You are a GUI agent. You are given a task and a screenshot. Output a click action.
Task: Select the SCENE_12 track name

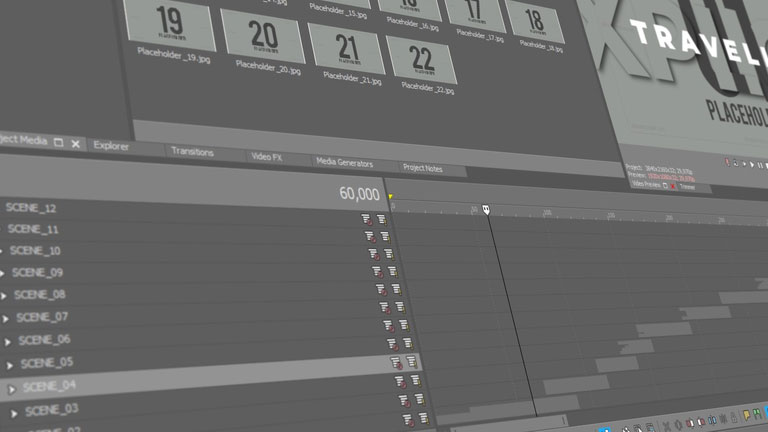[31, 208]
